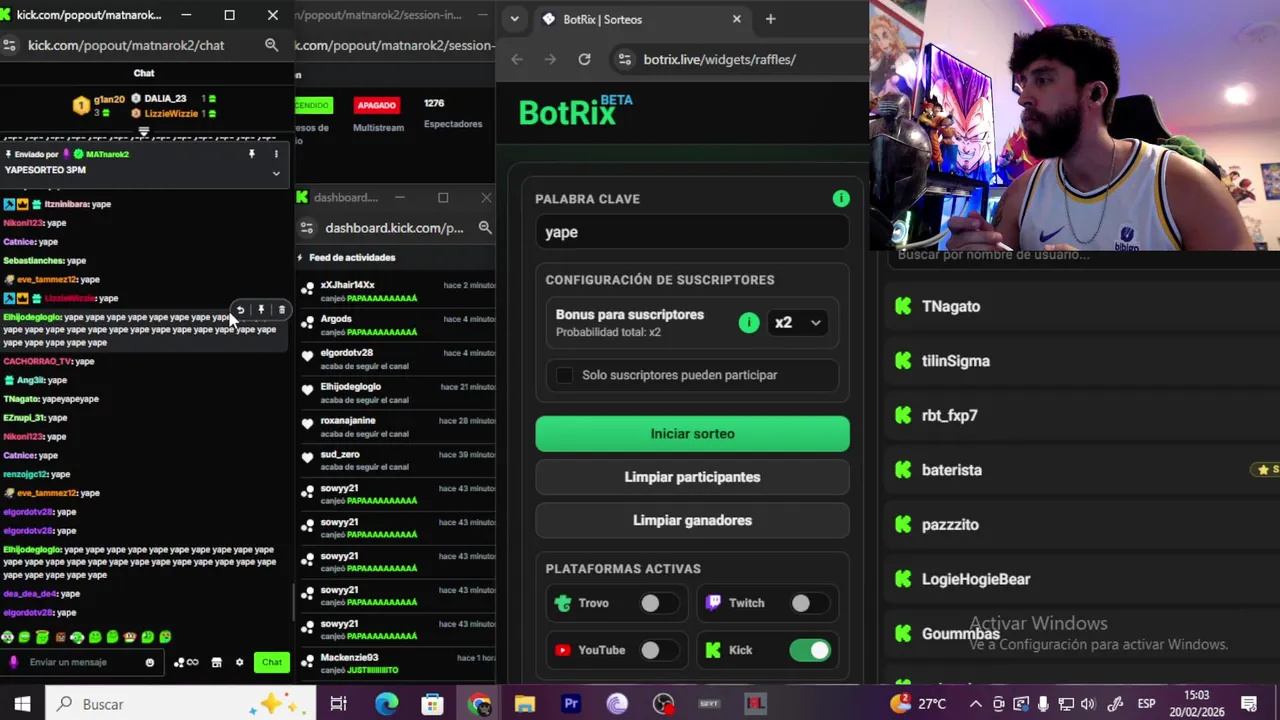Pin Elhijodegloglo's hovered chat message

(x=261, y=310)
